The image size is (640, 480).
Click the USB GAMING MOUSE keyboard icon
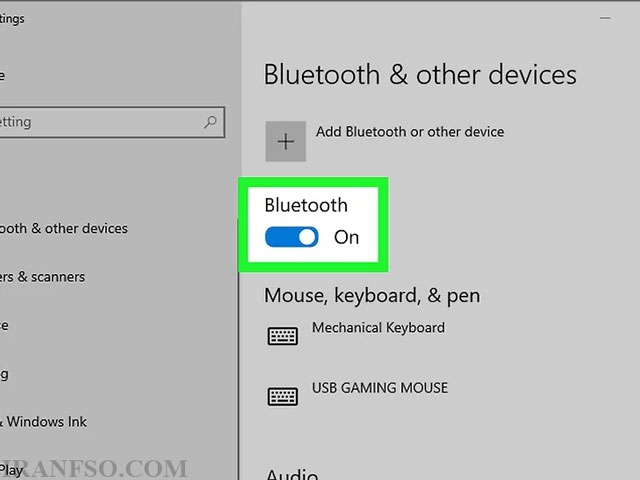tap(282, 396)
